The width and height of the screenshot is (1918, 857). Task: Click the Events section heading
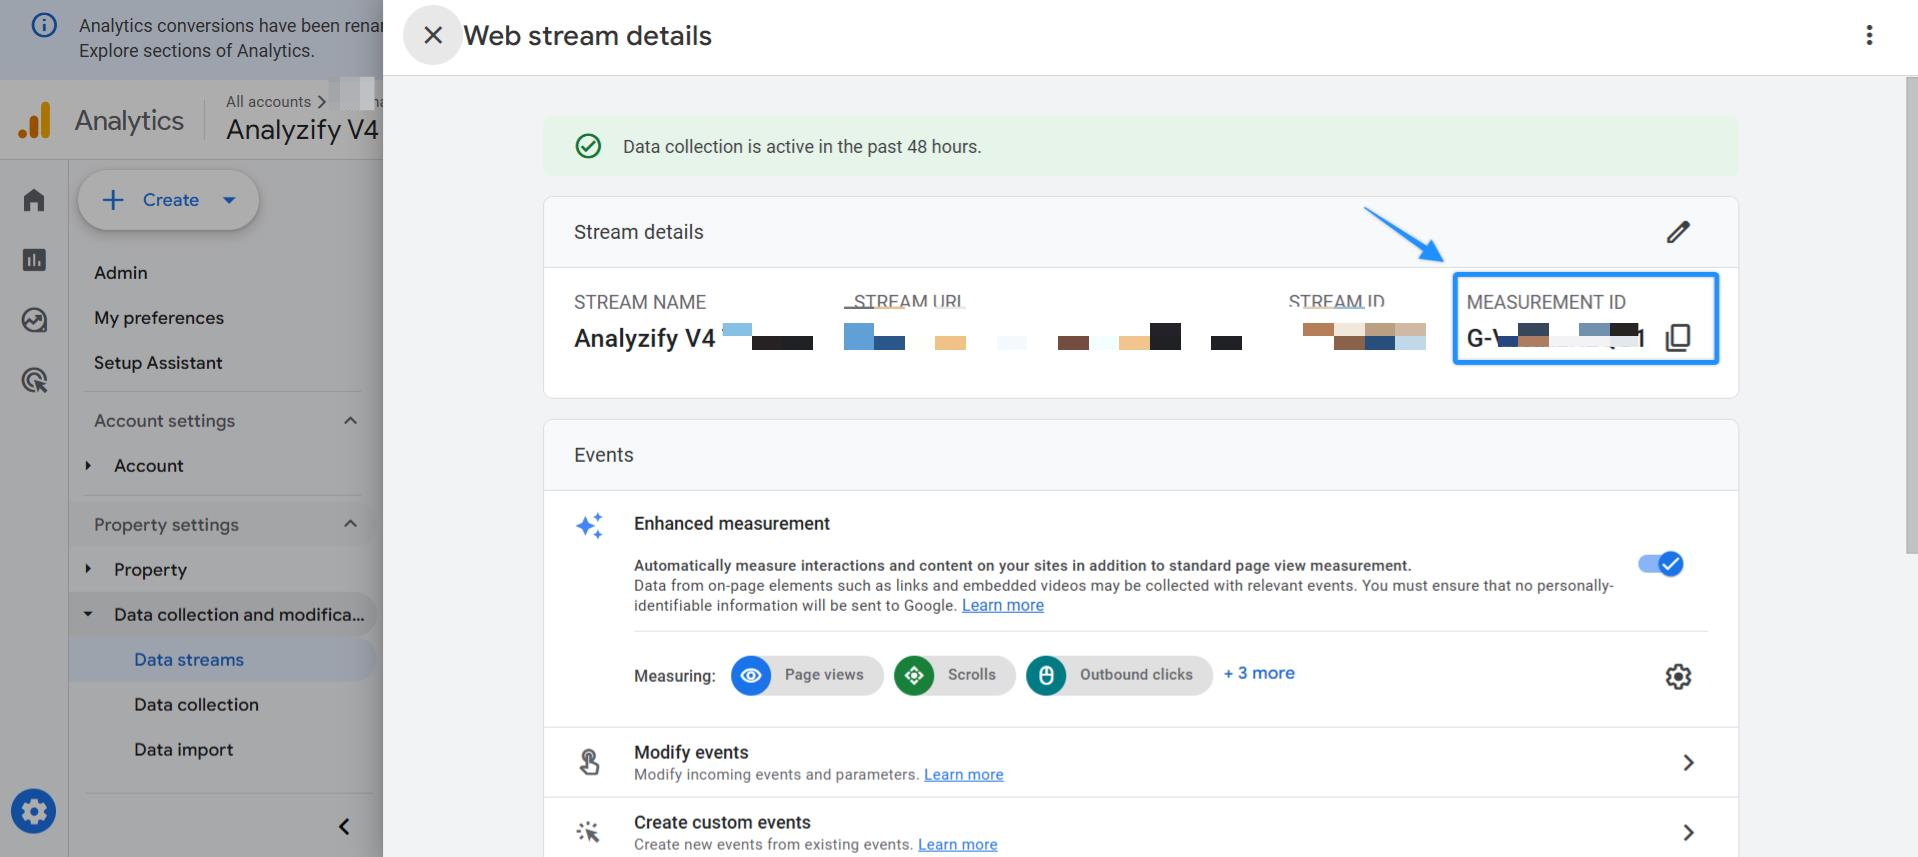tap(604, 455)
